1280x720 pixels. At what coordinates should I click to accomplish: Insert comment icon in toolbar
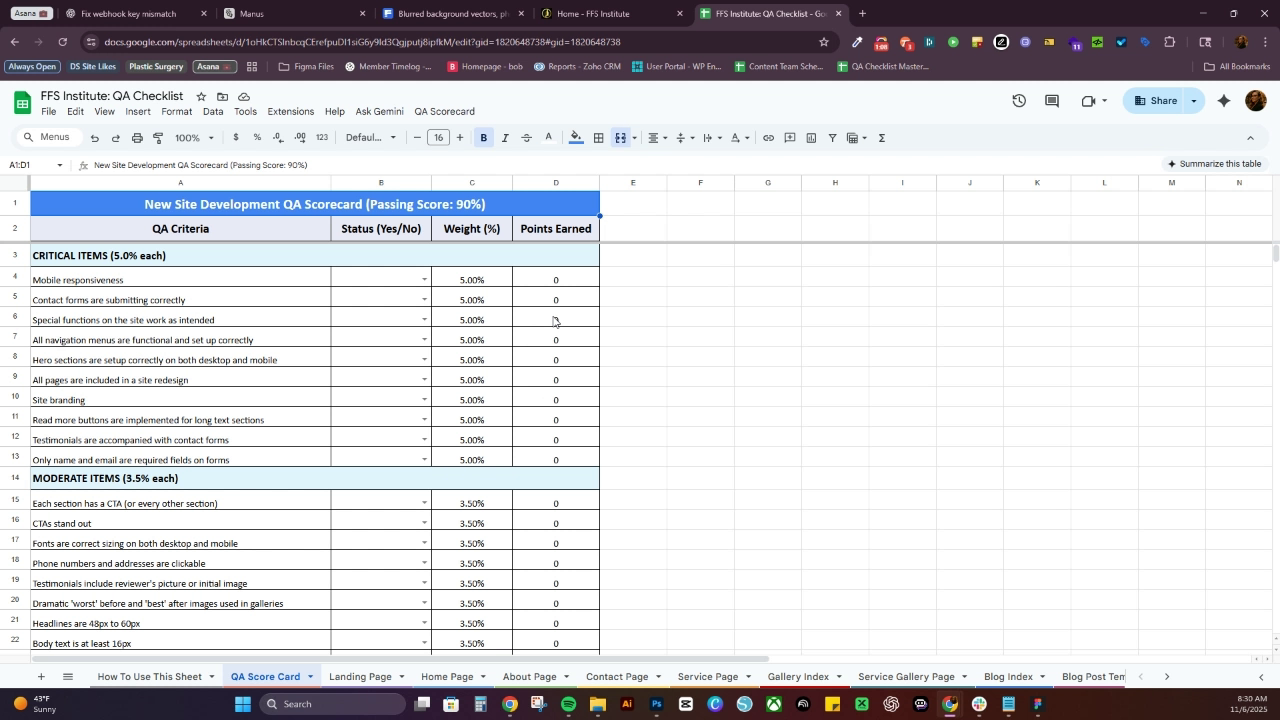pyautogui.click(x=790, y=138)
